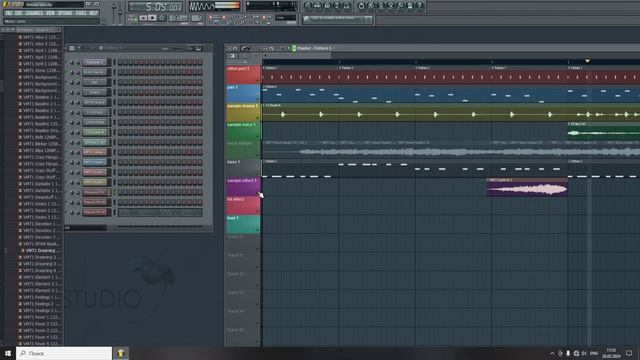Open the Playlist options menu arrow
This screenshot has height=360, width=640.
click(229, 48)
